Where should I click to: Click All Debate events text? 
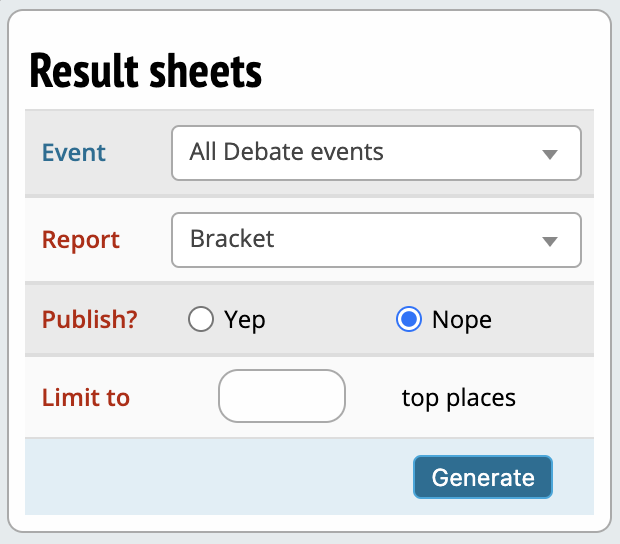286,152
